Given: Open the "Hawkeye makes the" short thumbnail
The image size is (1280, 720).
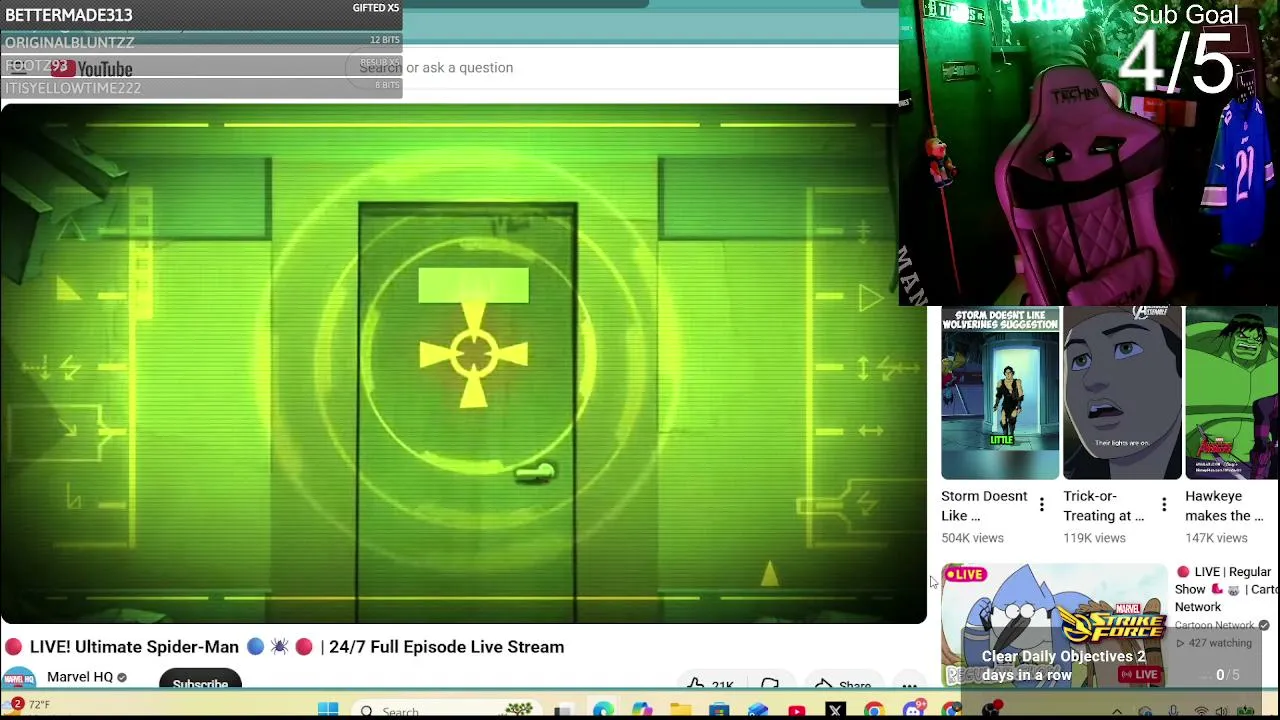Looking at the screenshot, I should point(1232,394).
